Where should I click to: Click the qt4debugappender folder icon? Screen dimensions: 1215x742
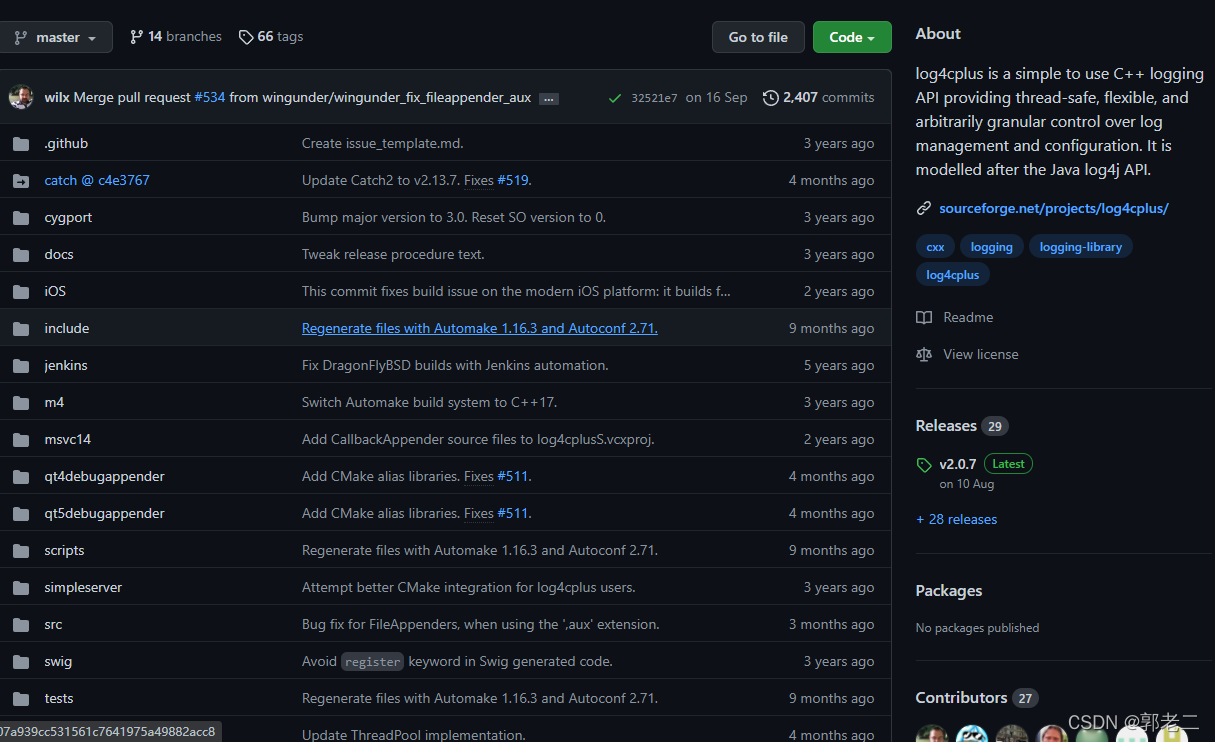pyautogui.click(x=21, y=477)
